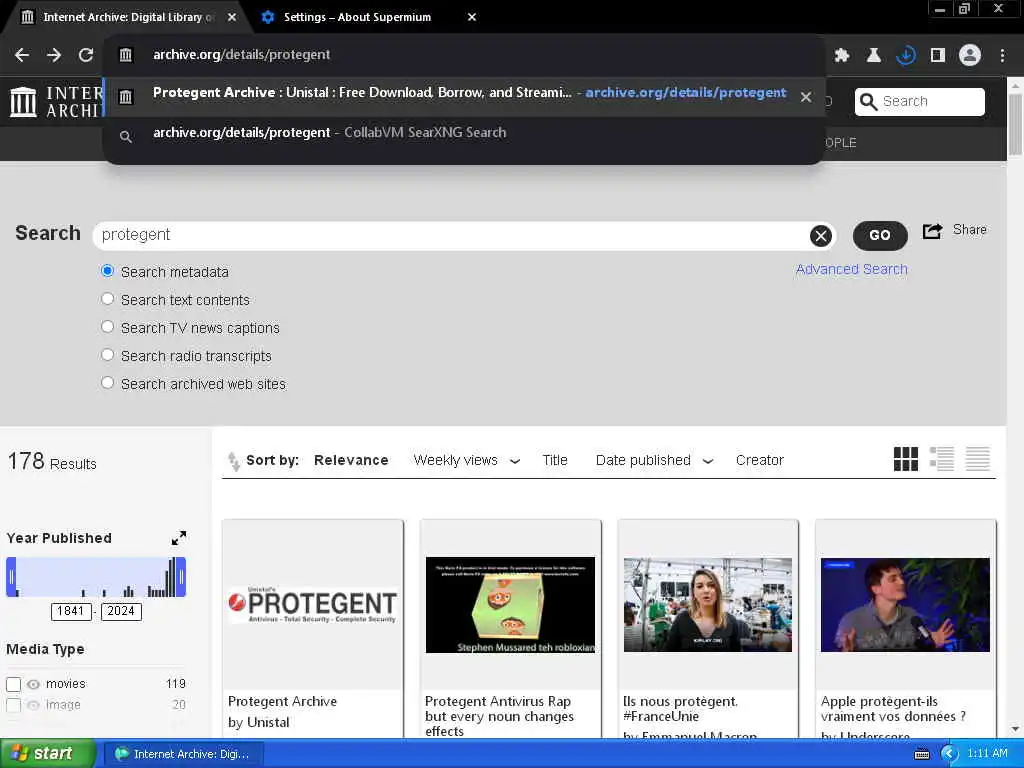Open the green cube video thumbnail
Image resolution: width=1024 pixels, height=768 pixels.
[510, 605]
